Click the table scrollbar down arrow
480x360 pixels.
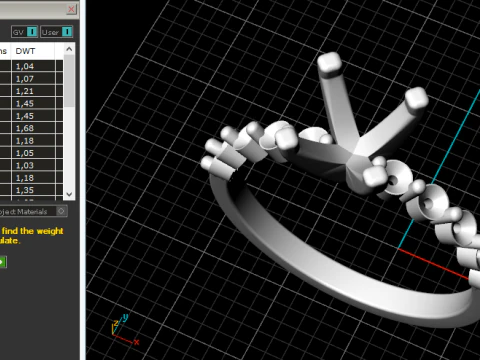pyautogui.click(x=69, y=194)
